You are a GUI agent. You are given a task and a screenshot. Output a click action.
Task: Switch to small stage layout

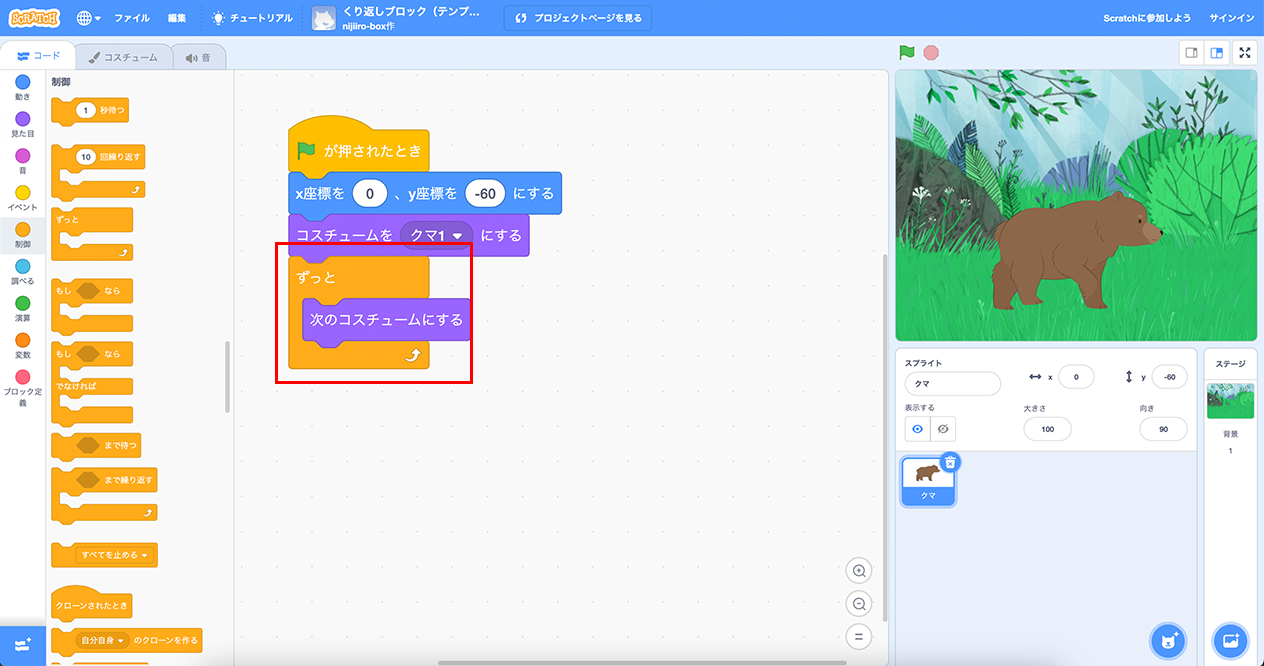[1191, 53]
